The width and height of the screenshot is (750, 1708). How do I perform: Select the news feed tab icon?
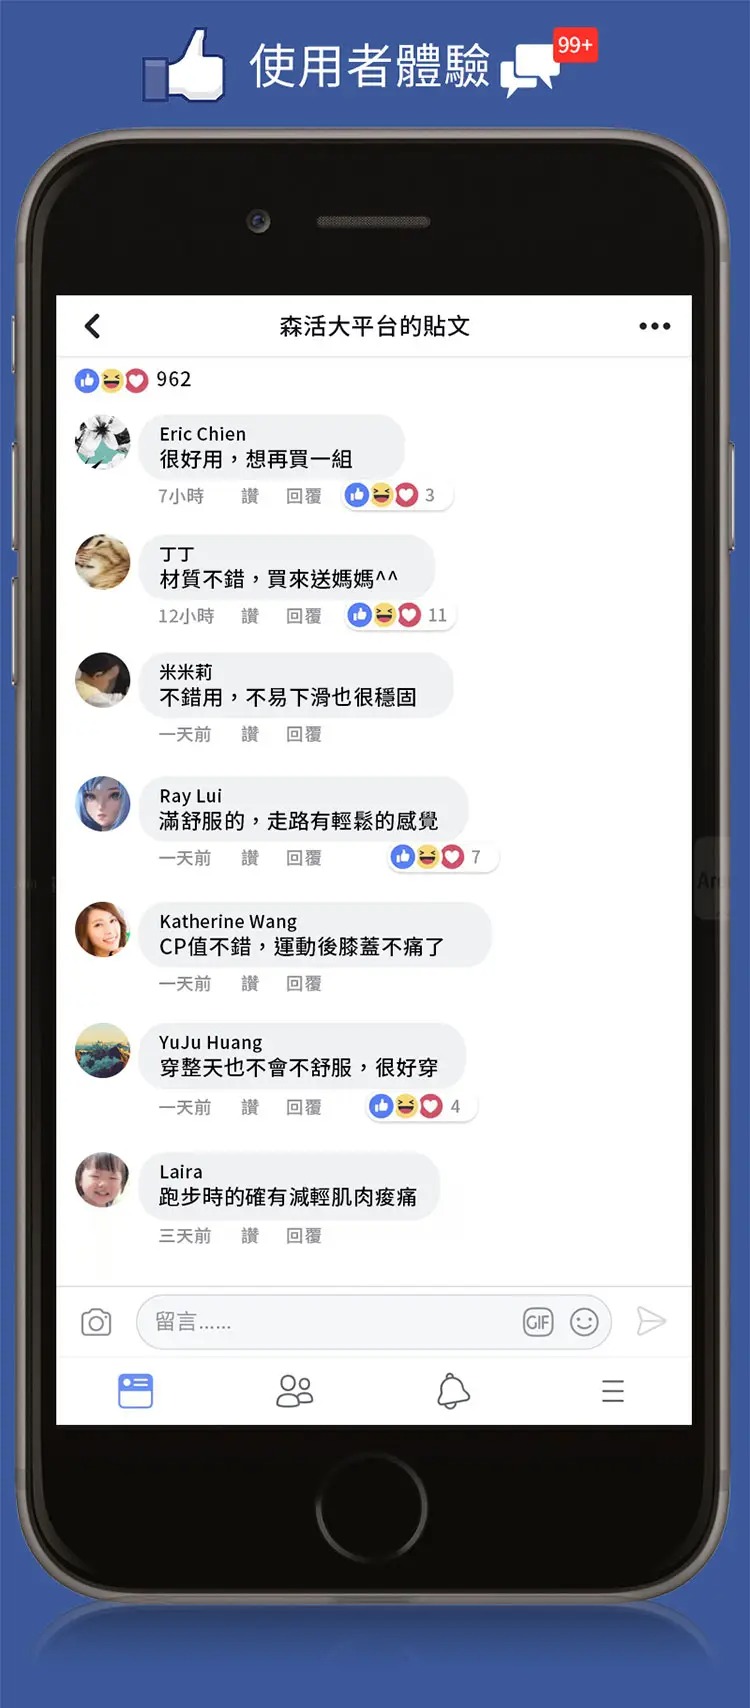(x=135, y=1391)
